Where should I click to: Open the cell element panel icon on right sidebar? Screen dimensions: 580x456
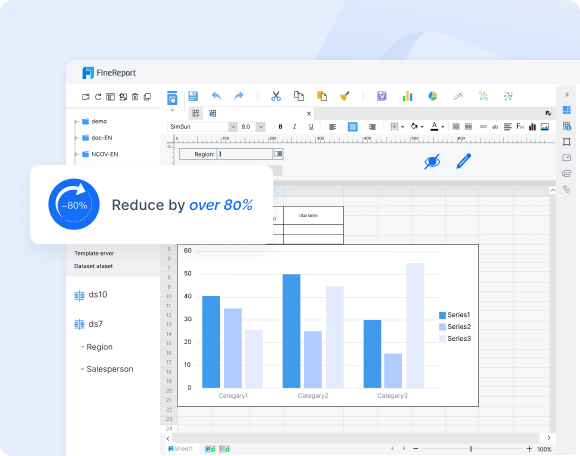click(567, 110)
